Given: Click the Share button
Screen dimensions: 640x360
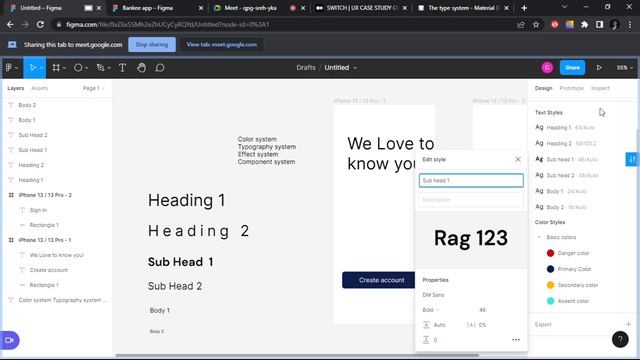Looking at the screenshot, I should (x=572, y=68).
